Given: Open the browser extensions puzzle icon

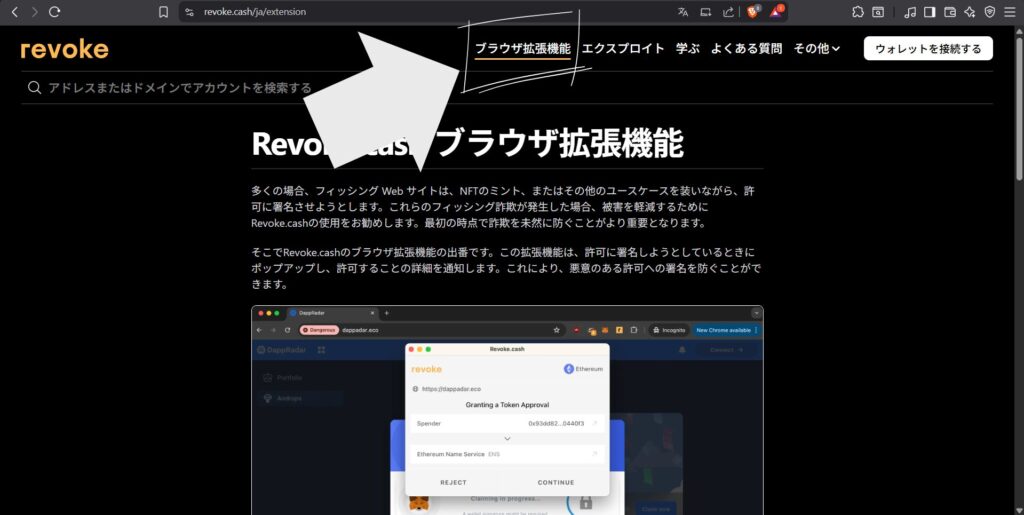Looking at the screenshot, I should tap(858, 12).
